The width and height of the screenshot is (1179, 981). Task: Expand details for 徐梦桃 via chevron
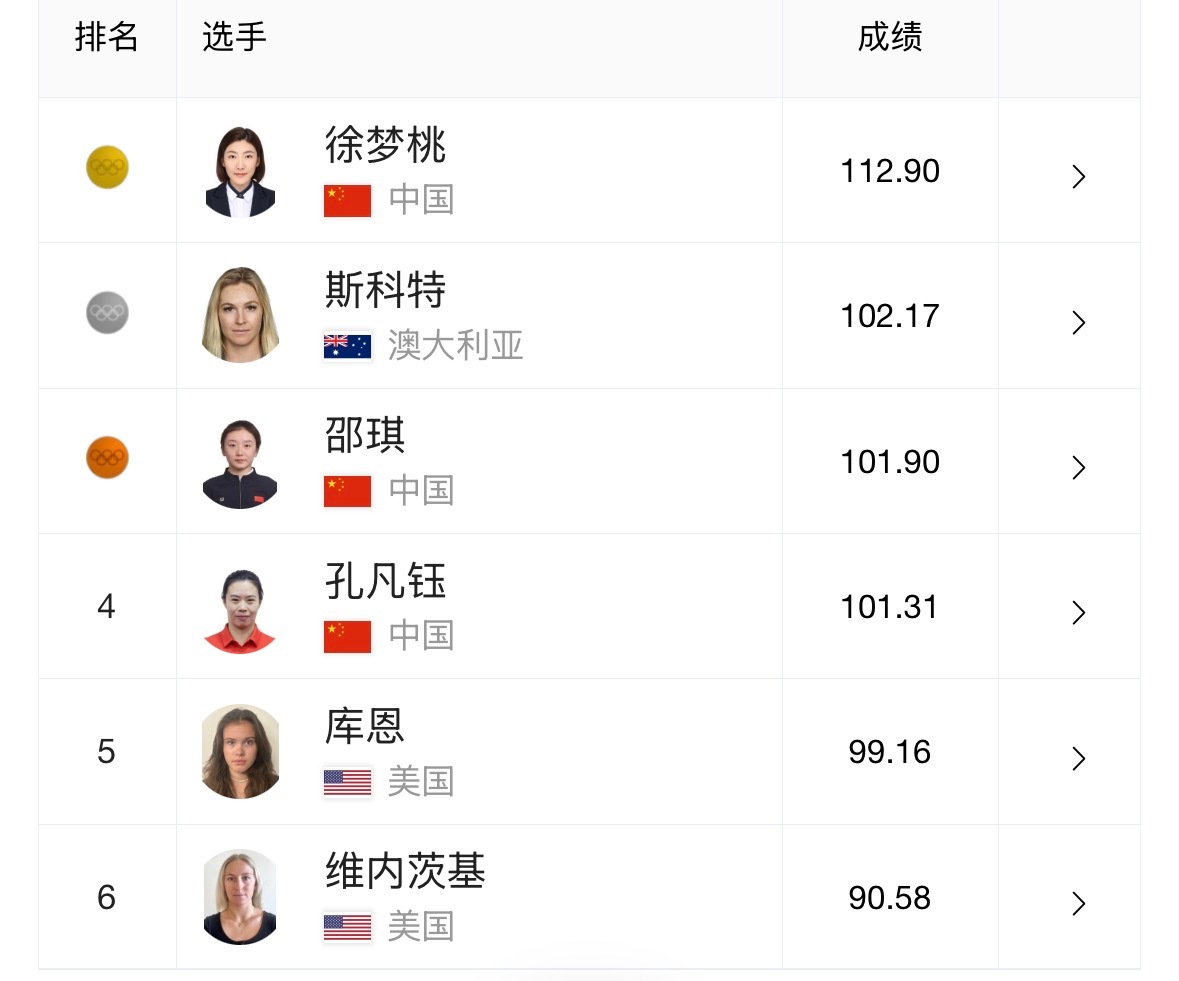(x=1078, y=176)
